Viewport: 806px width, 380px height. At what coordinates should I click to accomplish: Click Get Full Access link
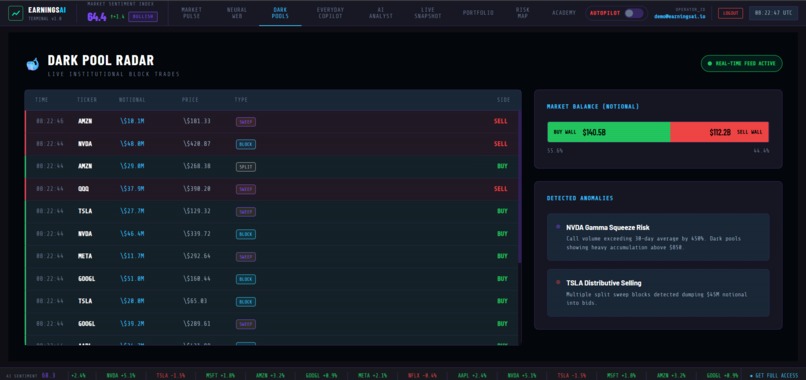click(x=775, y=376)
